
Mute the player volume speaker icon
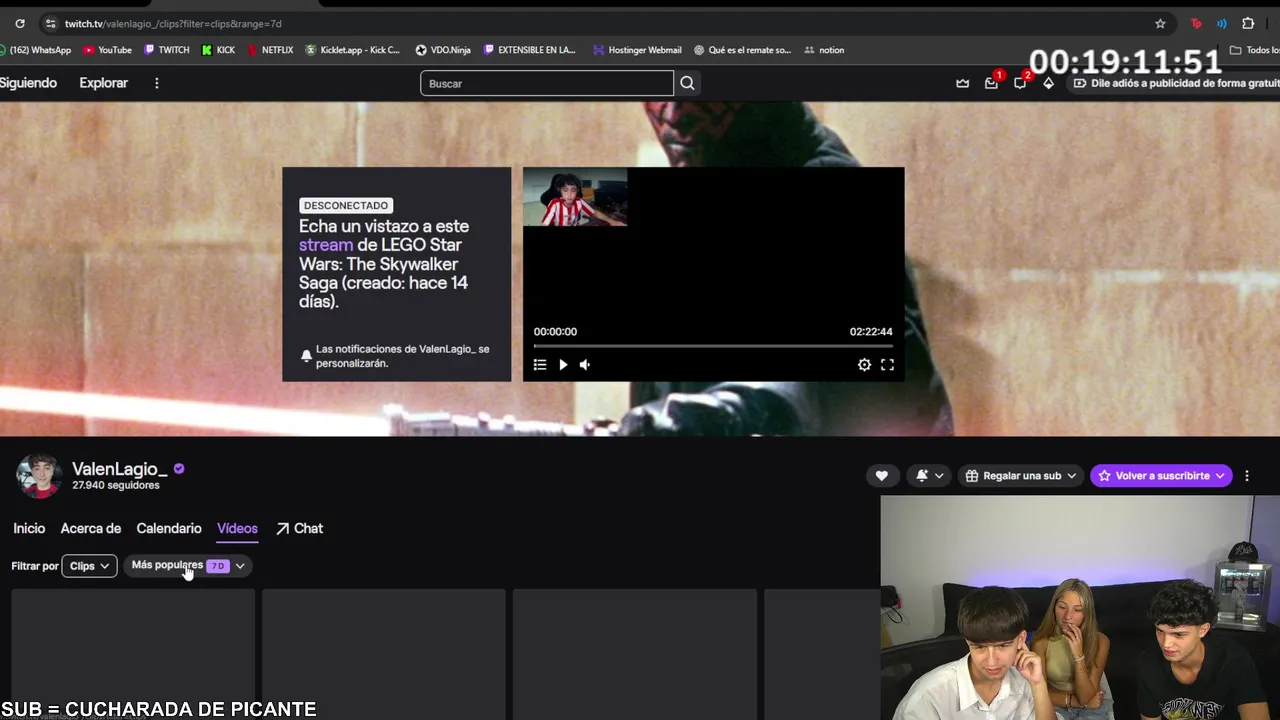pos(585,365)
